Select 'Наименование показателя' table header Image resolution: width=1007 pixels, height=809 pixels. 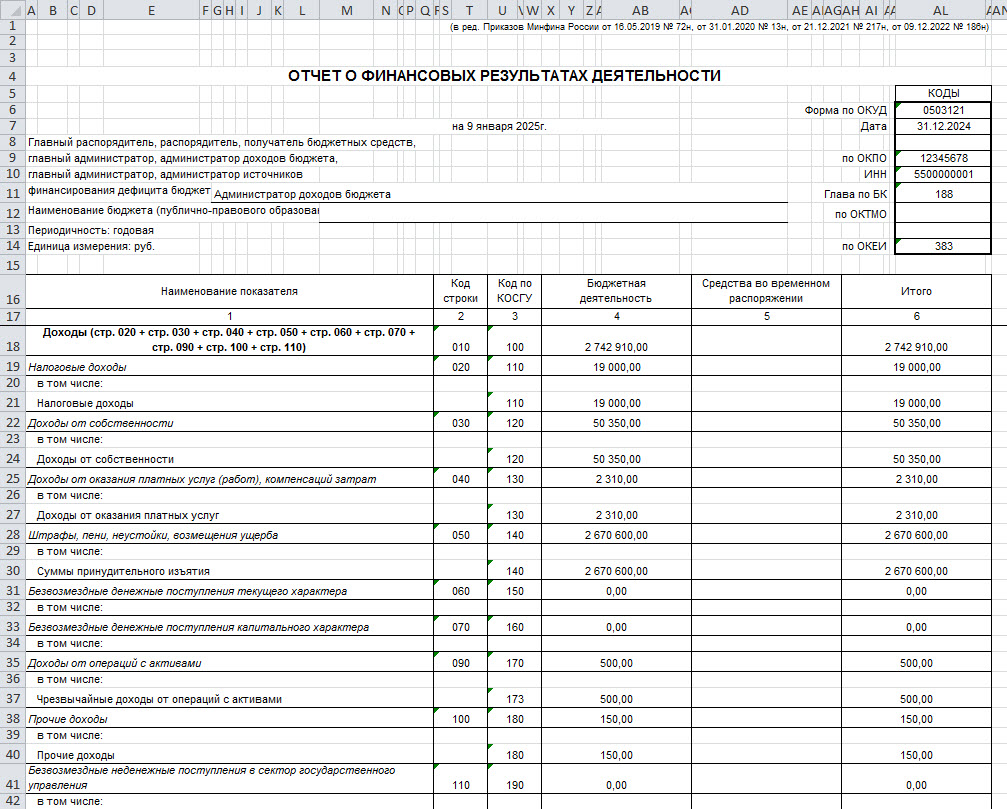pyautogui.click(x=229, y=291)
